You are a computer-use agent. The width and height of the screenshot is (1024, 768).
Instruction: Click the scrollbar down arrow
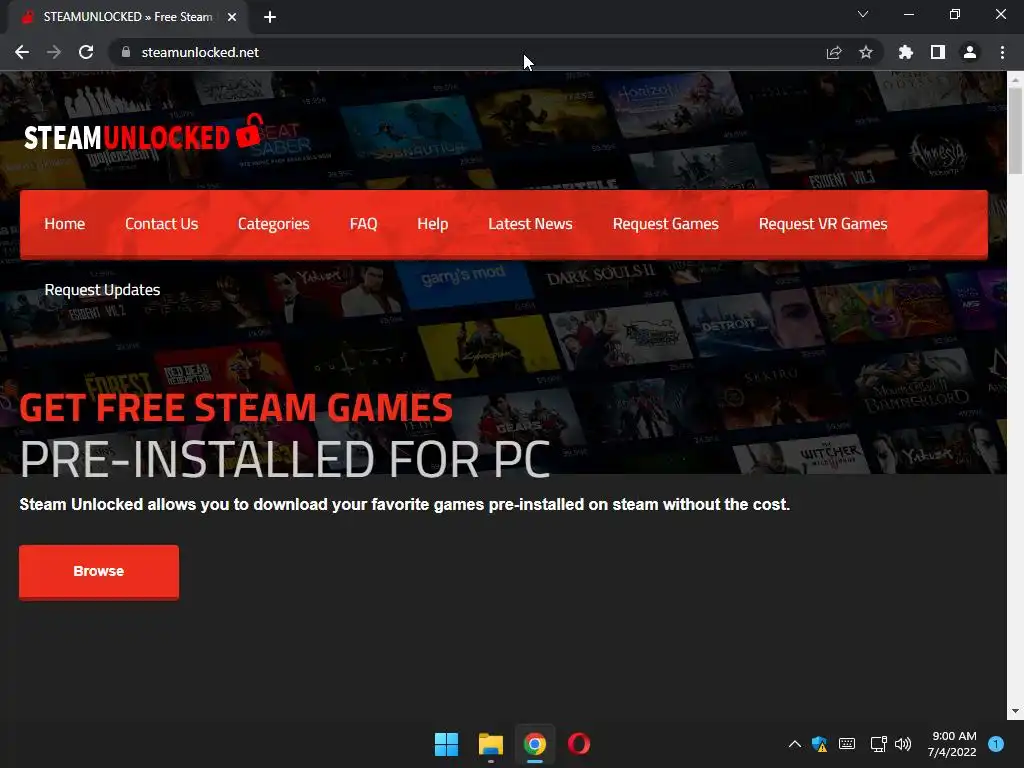[x=1015, y=711]
